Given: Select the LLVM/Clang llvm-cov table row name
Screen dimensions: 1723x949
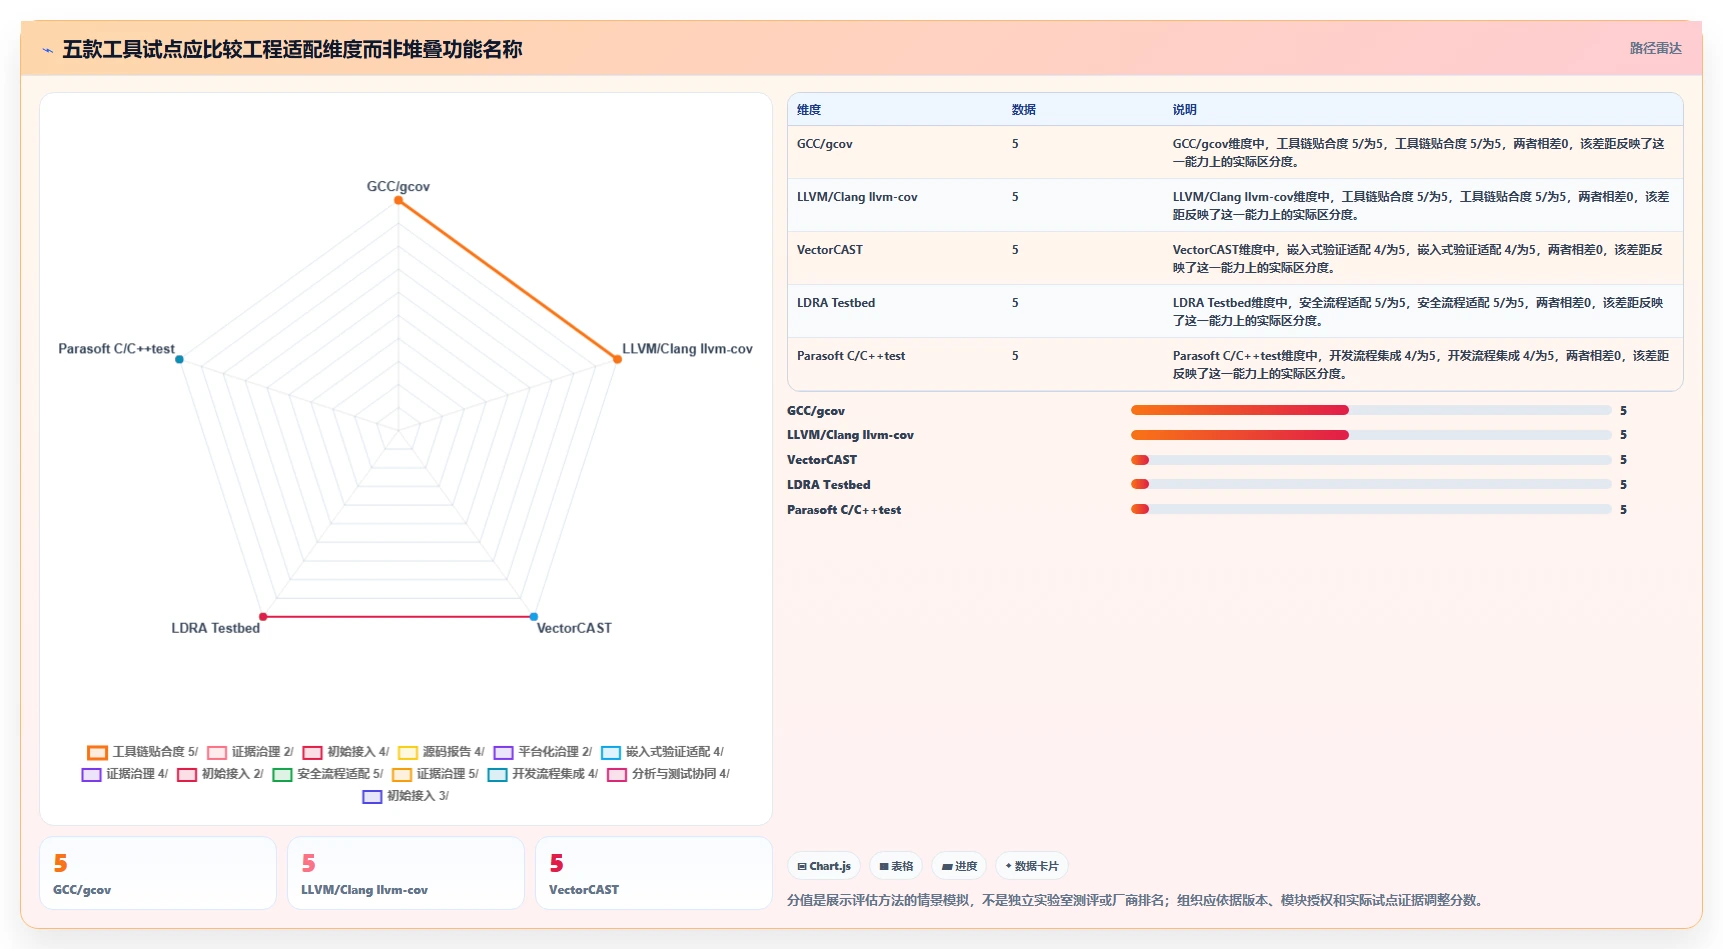Looking at the screenshot, I should pyautogui.click(x=857, y=197).
